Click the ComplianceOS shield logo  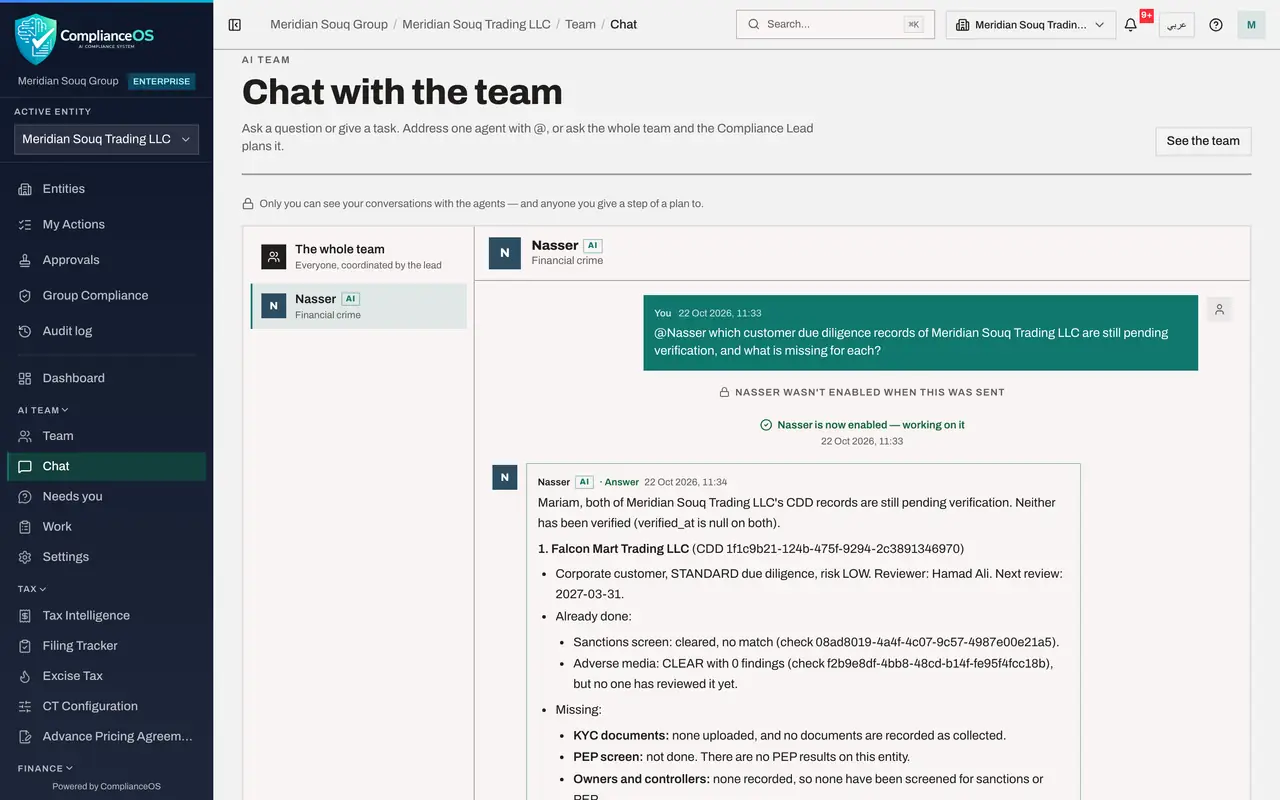click(35, 39)
